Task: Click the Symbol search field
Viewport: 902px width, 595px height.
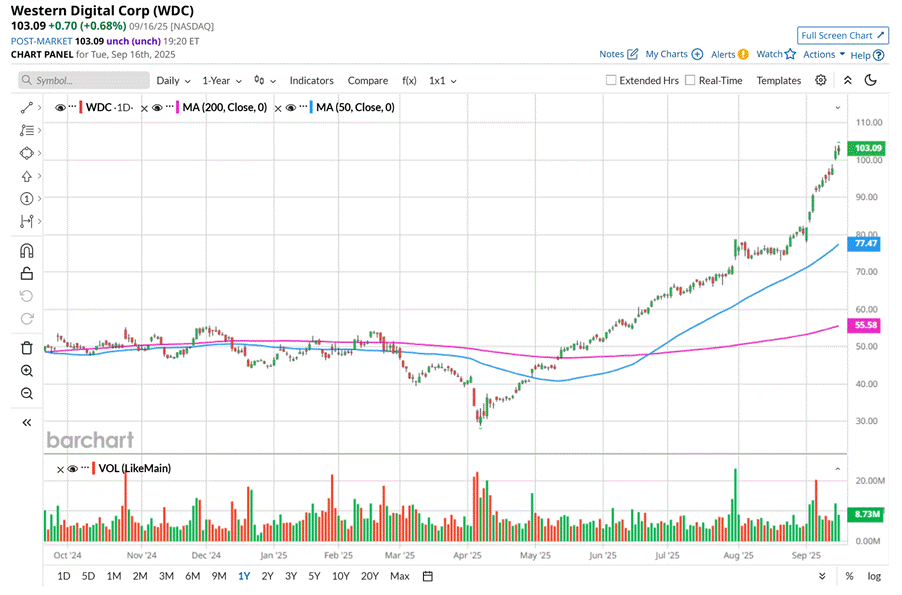Action: point(84,80)
